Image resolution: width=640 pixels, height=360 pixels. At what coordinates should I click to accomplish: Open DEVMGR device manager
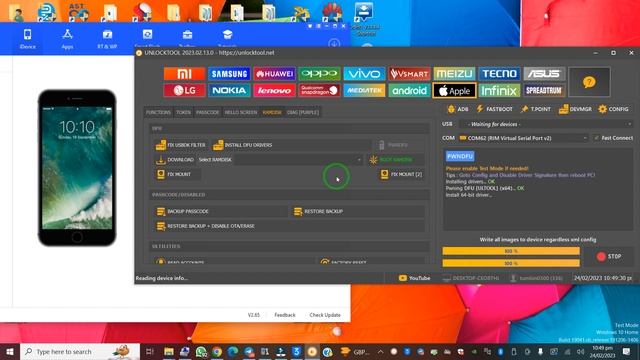click(575, 109)
